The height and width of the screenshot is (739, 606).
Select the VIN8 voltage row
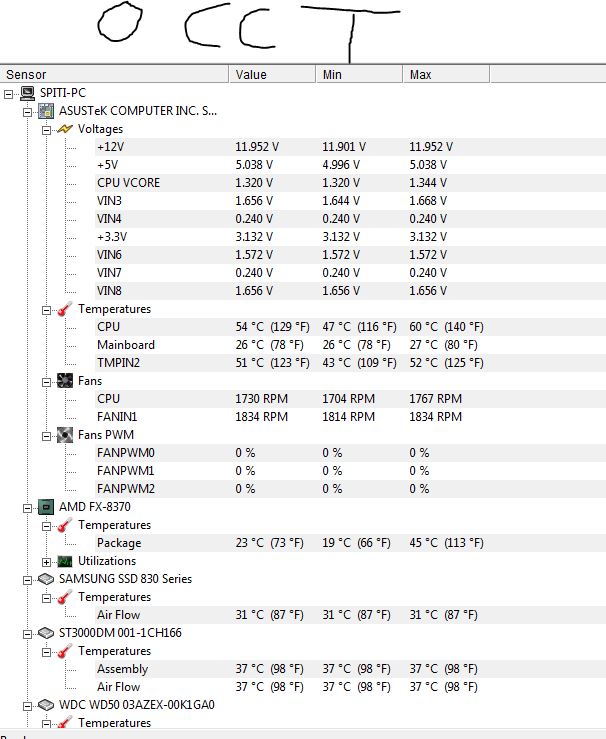click(x=350, y=291)
